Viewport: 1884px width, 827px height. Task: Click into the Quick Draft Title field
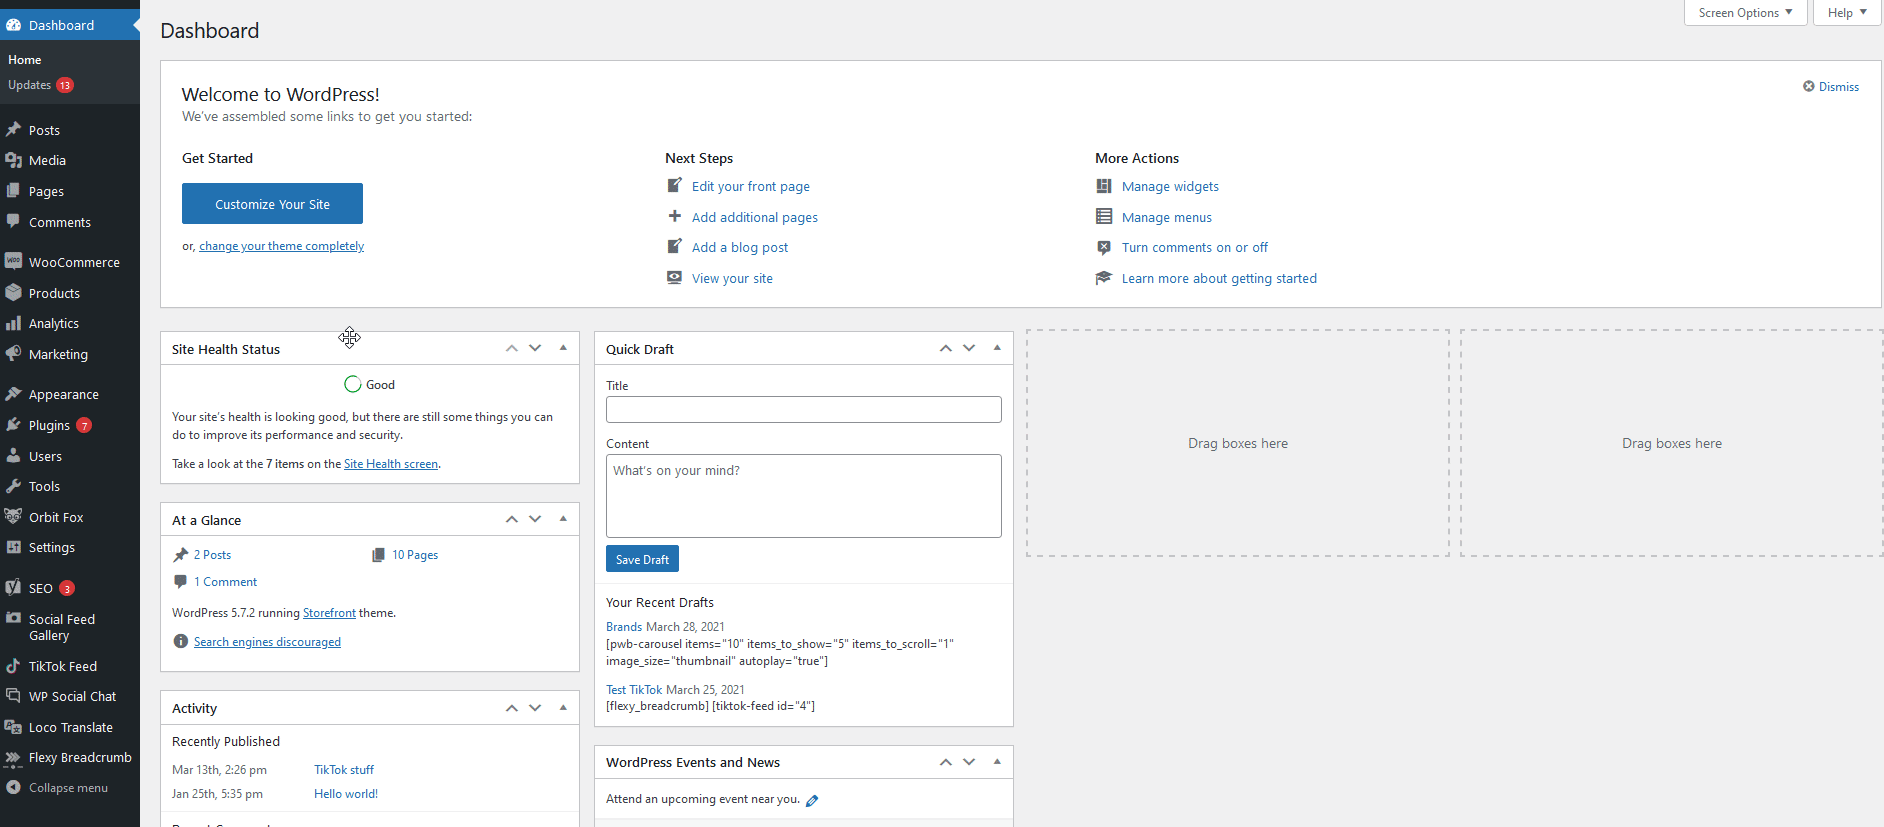(803, 409)
